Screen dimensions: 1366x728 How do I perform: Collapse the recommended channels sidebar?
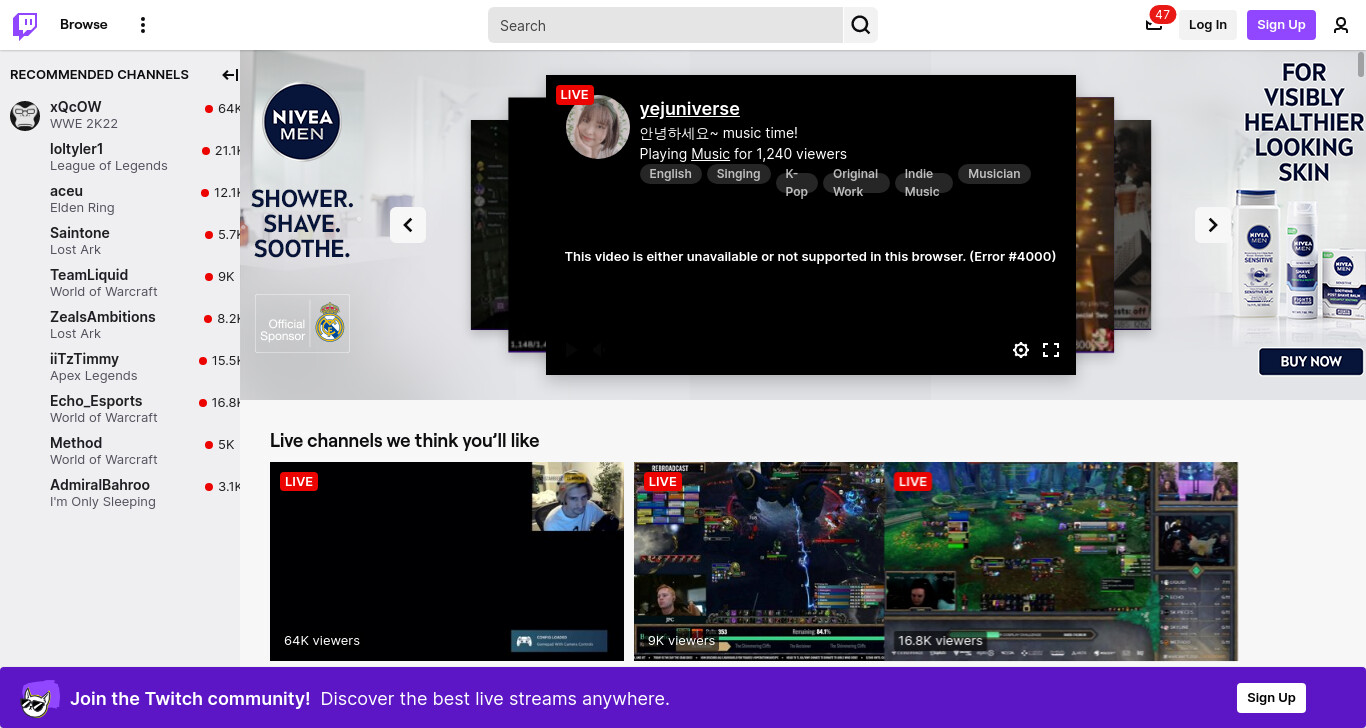click(229, 75)
